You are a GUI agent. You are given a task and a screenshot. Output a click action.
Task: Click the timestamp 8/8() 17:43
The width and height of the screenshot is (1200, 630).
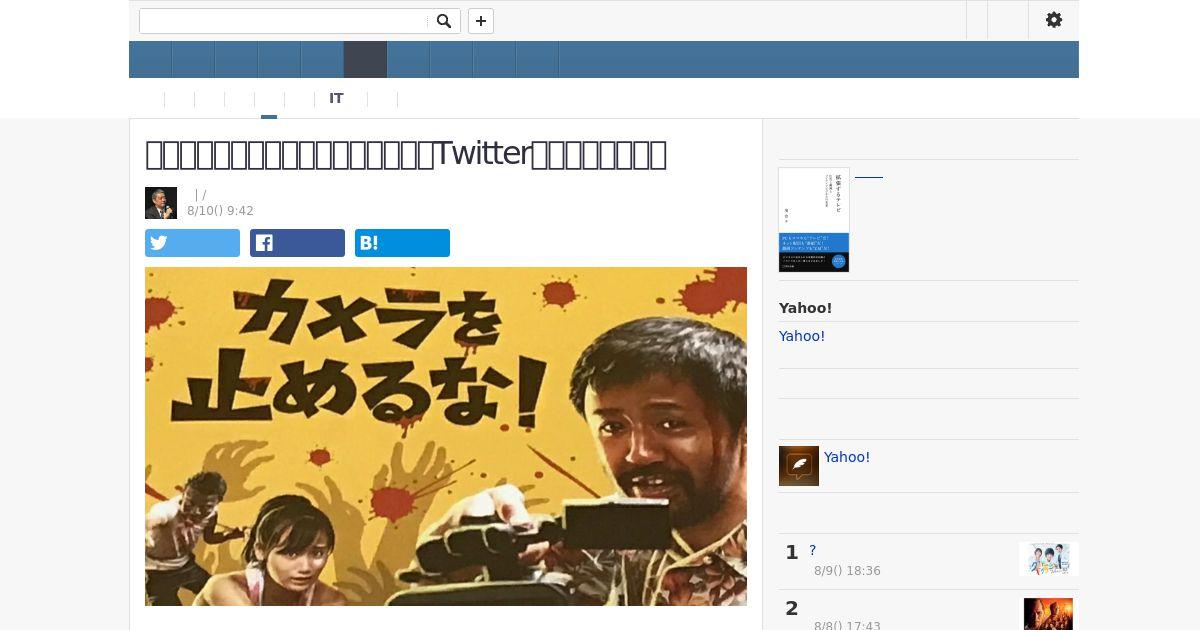coord(847,626)
